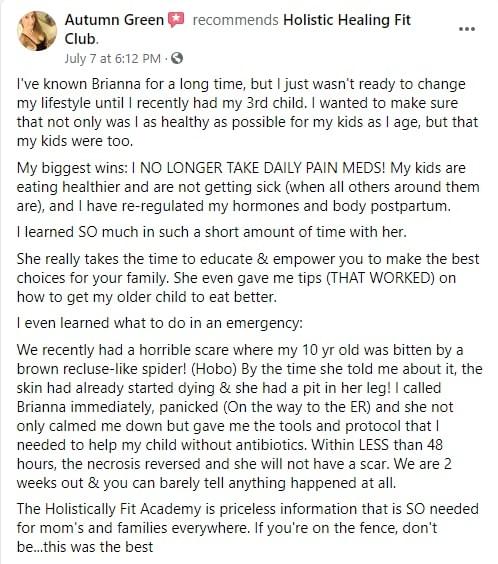
Task: Click the final line 'be...this was the best'
Action: [85, 547]
